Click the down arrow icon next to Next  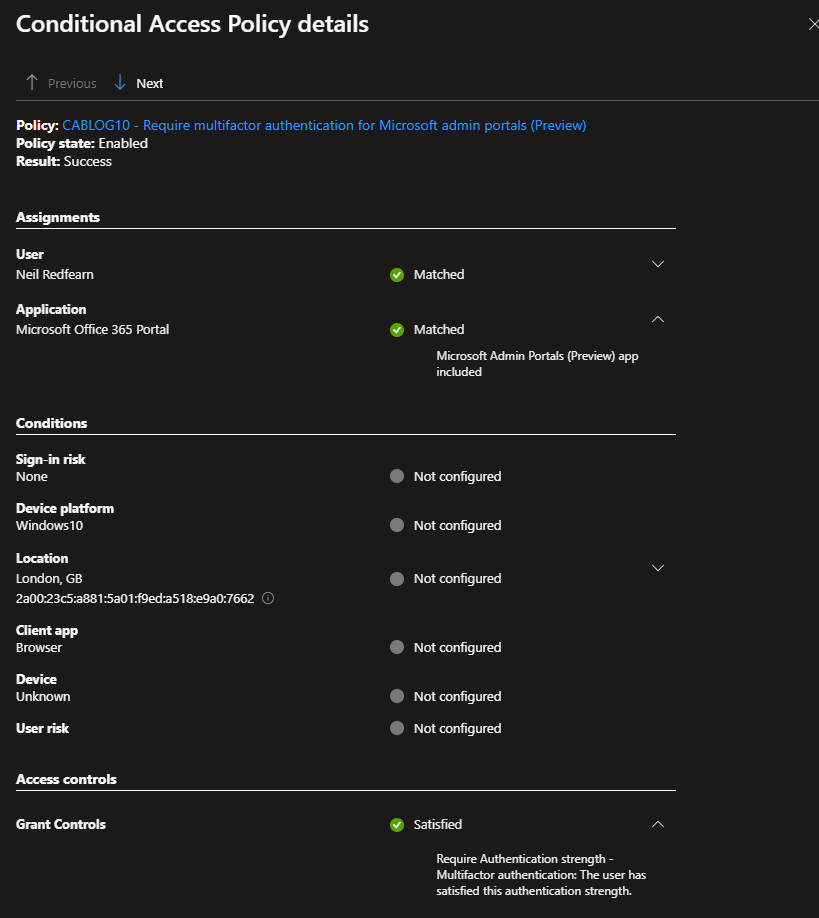point(120,83)
